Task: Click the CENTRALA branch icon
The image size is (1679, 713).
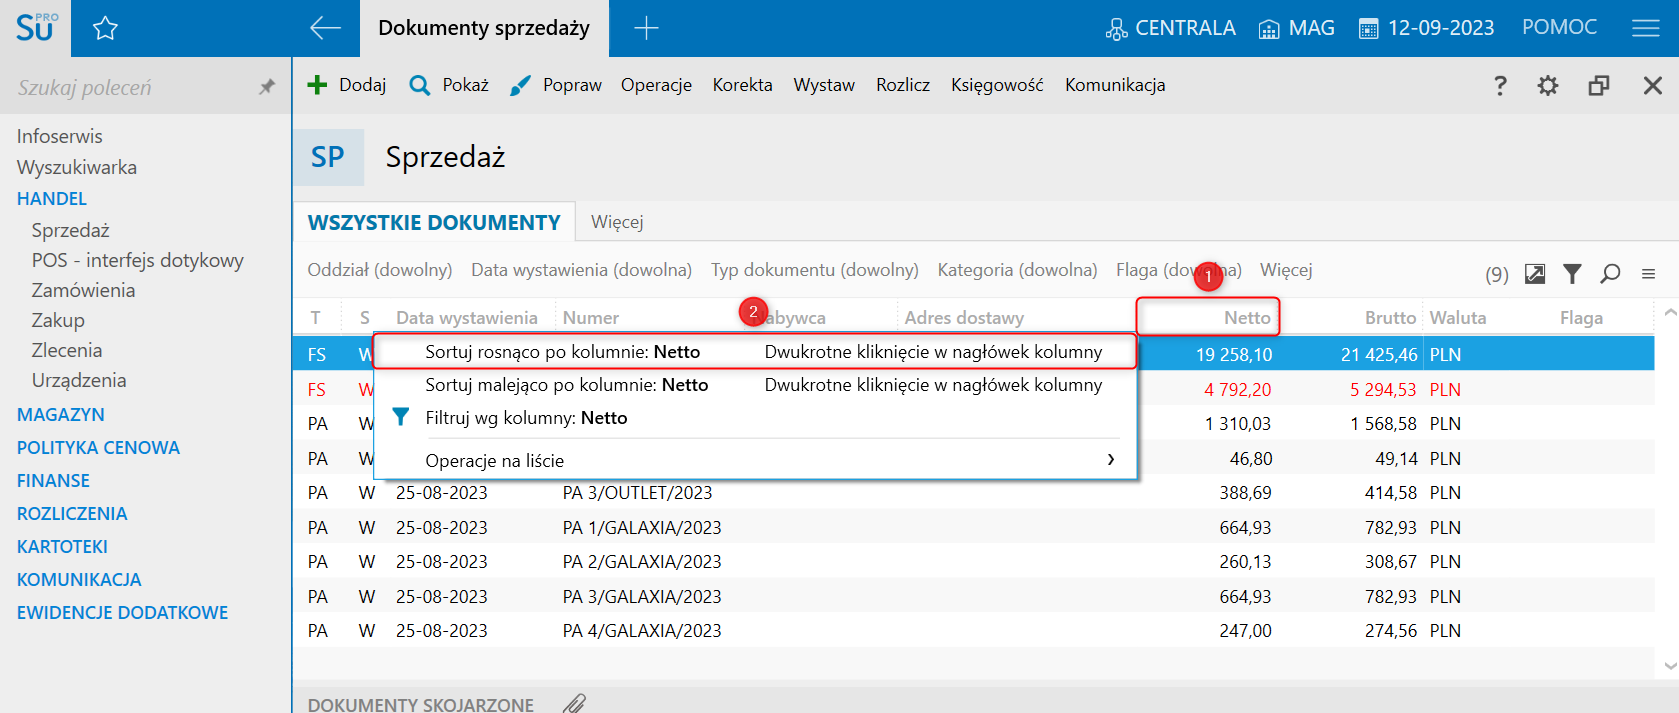Action: pyautogui.click(x=1116, y=29)
